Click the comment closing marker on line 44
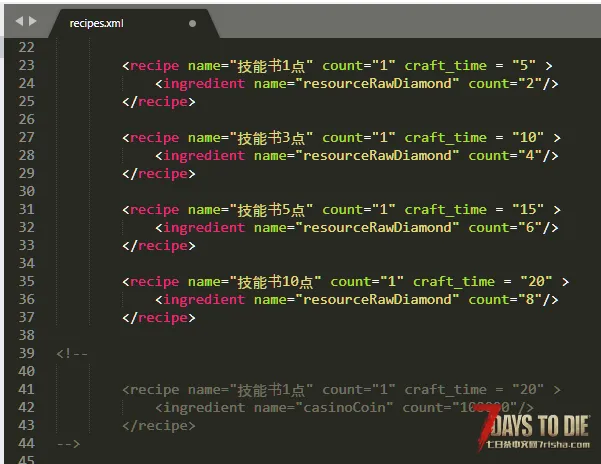 coord(68,443)
